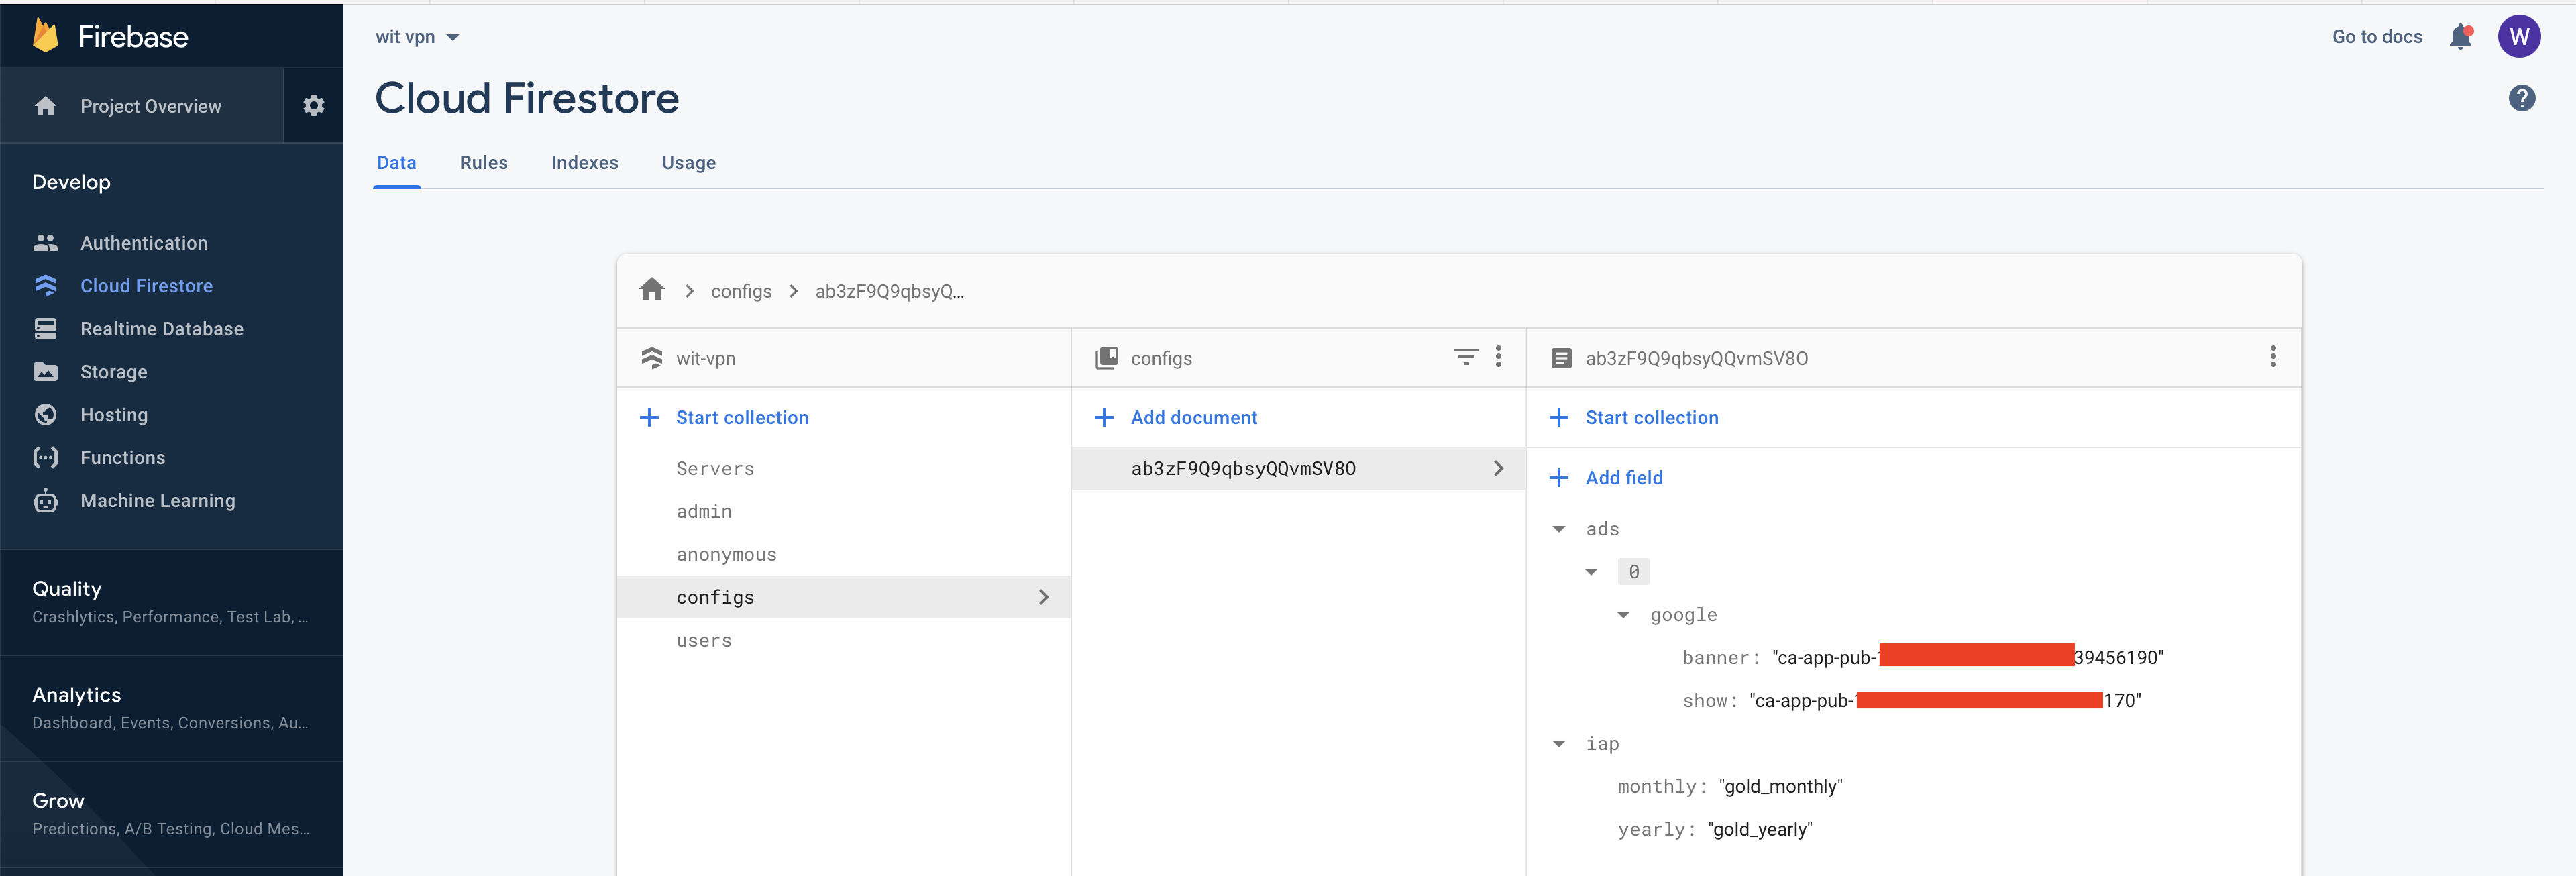Open Storage in sidebar
Viewport: 2576px width, 876px height.
pos(114,372)
